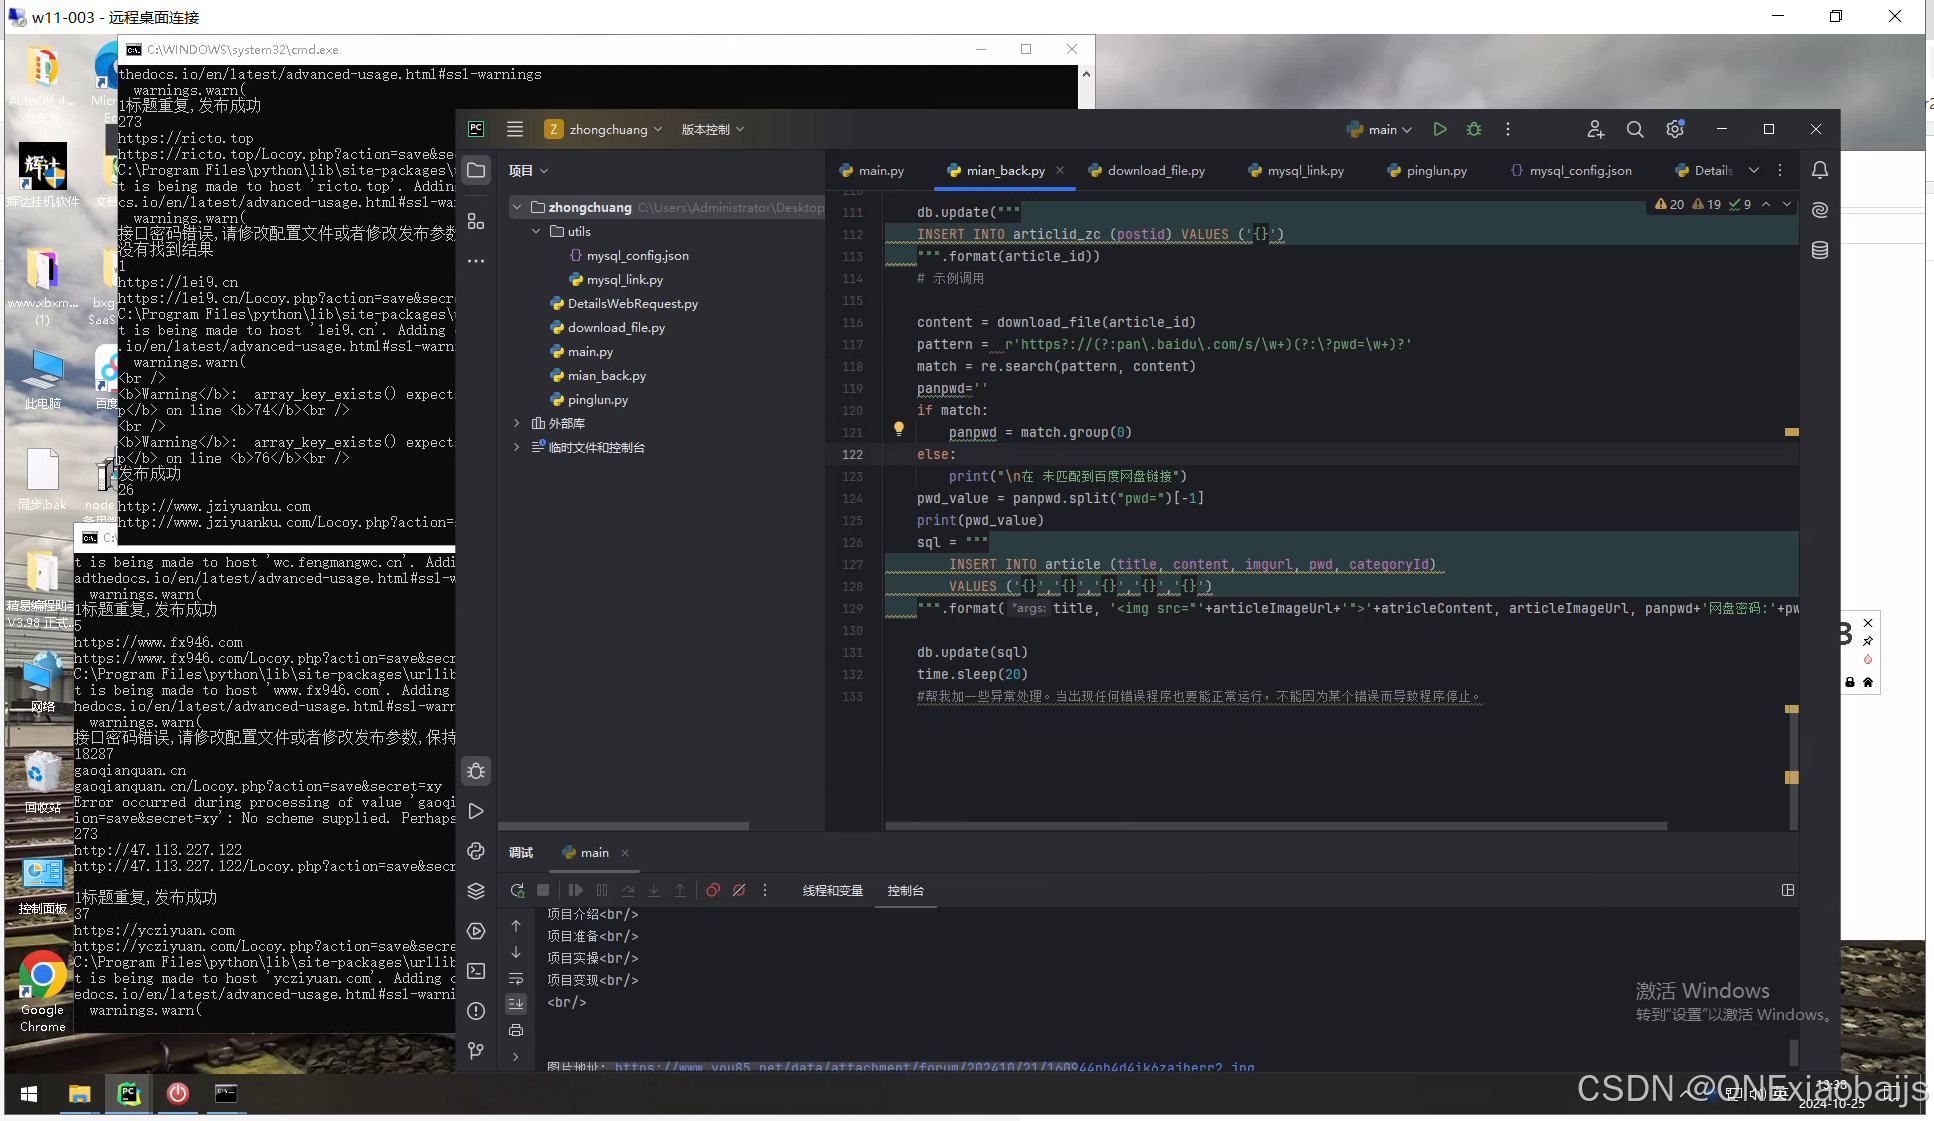The image size is (1934, 1121).
Task: Open the Terminal tool window icon
Action: [x=476, y=970]
